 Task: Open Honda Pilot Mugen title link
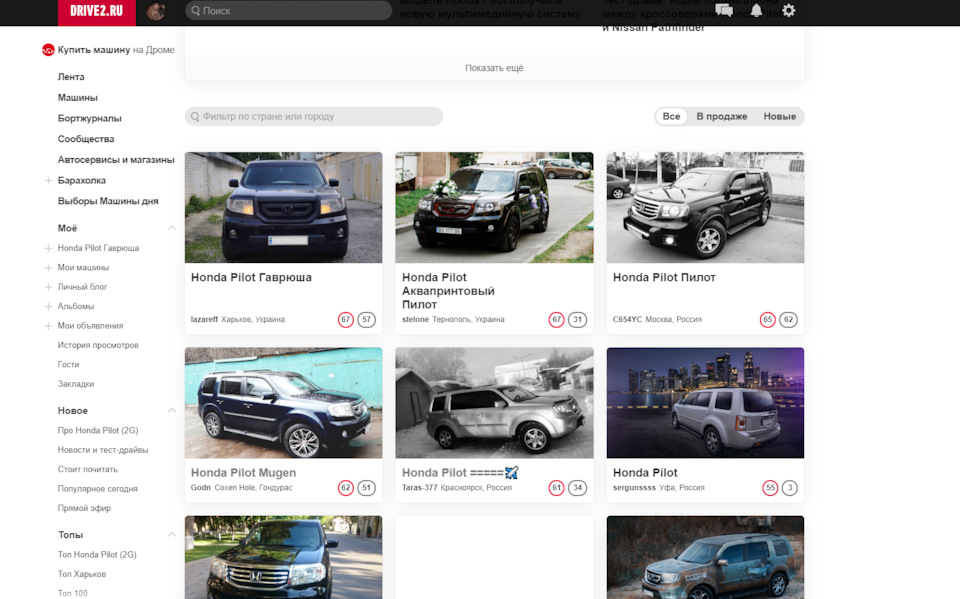[243, 473]
